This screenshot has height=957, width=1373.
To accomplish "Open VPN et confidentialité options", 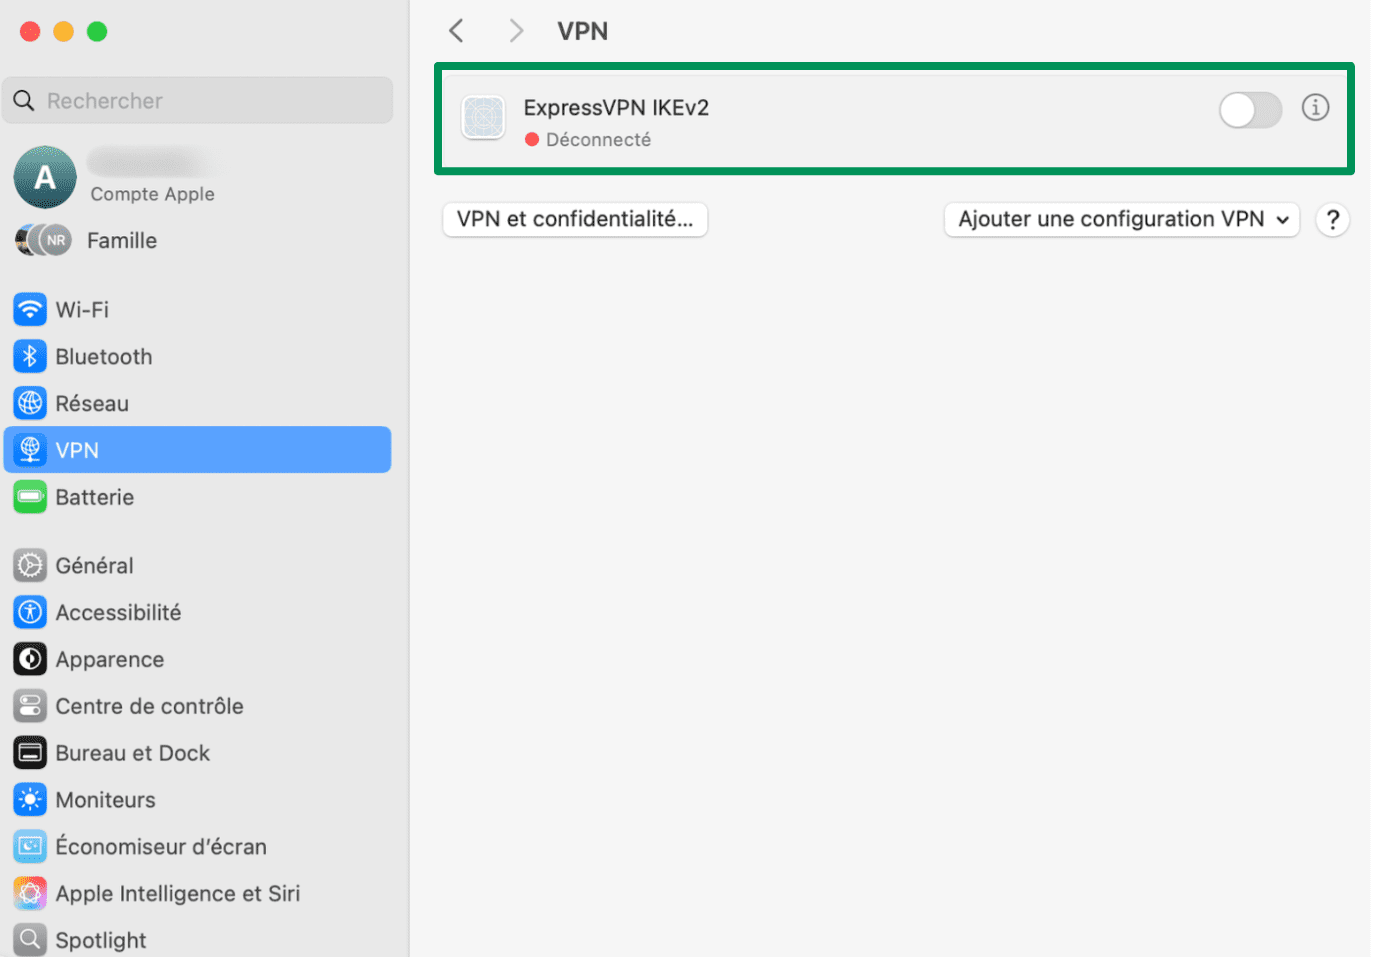I will coord(574,219).
